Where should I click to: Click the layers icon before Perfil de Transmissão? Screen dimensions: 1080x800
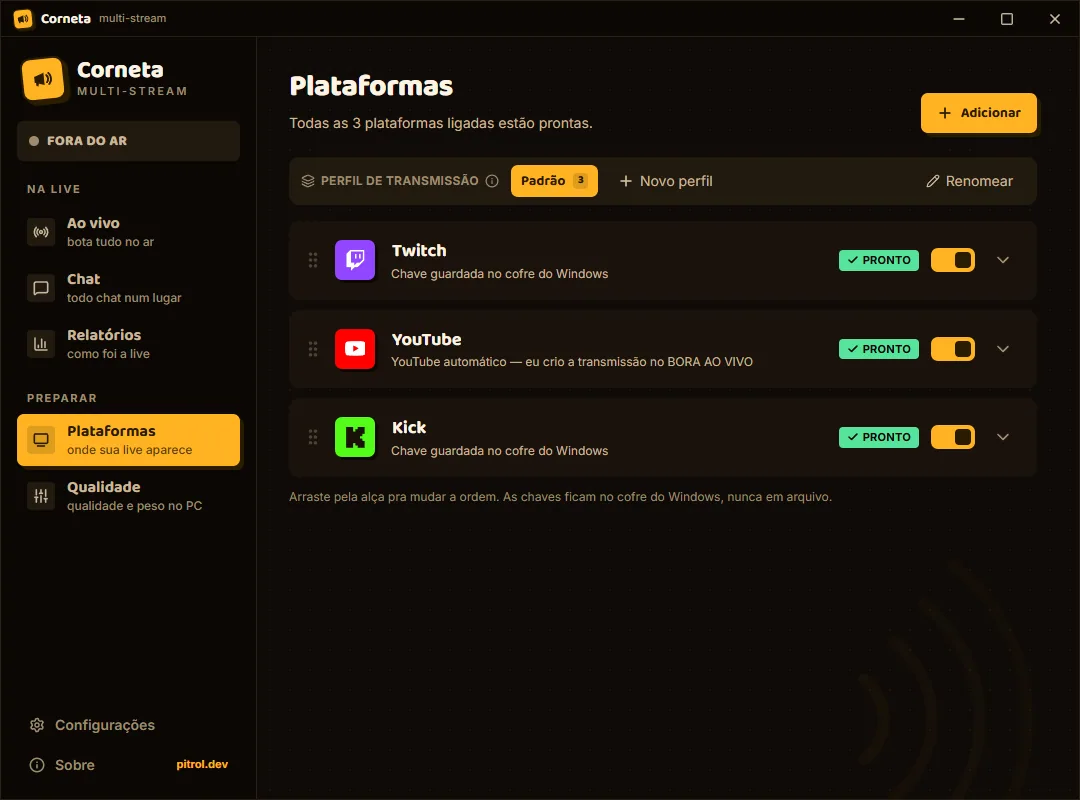tap(308, 181)
